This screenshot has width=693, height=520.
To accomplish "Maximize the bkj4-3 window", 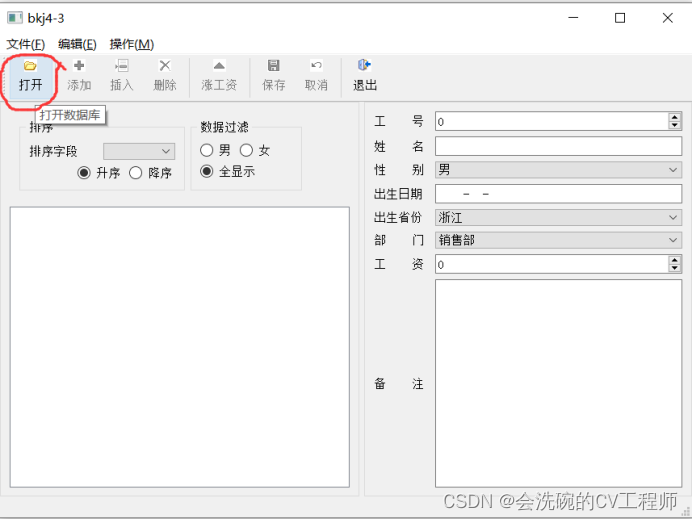I will [x=620, y=18].
